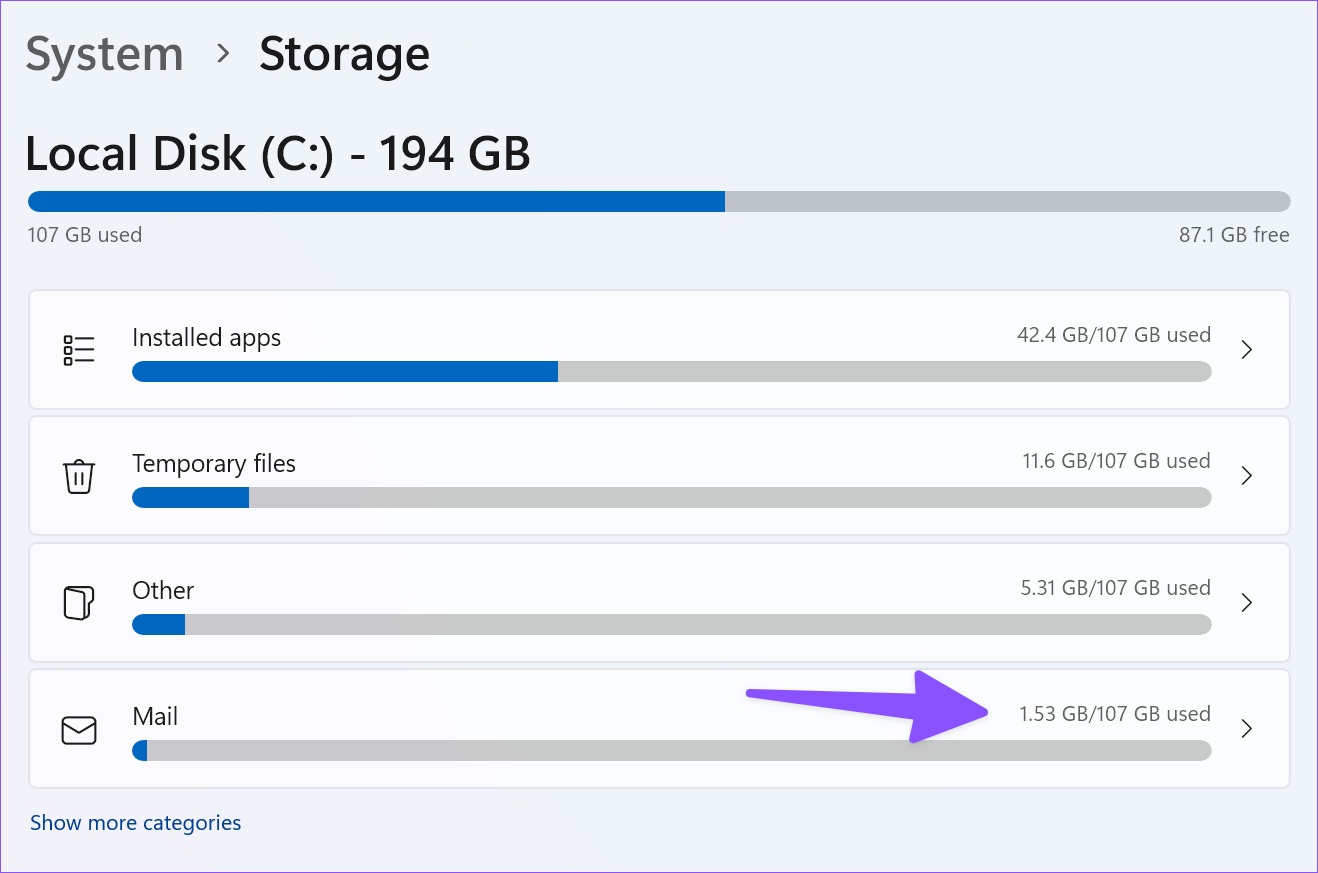Select the 1.53 GB Mail usage text
Viewport: 1318px width, 873px height.
click(1115, 714)
